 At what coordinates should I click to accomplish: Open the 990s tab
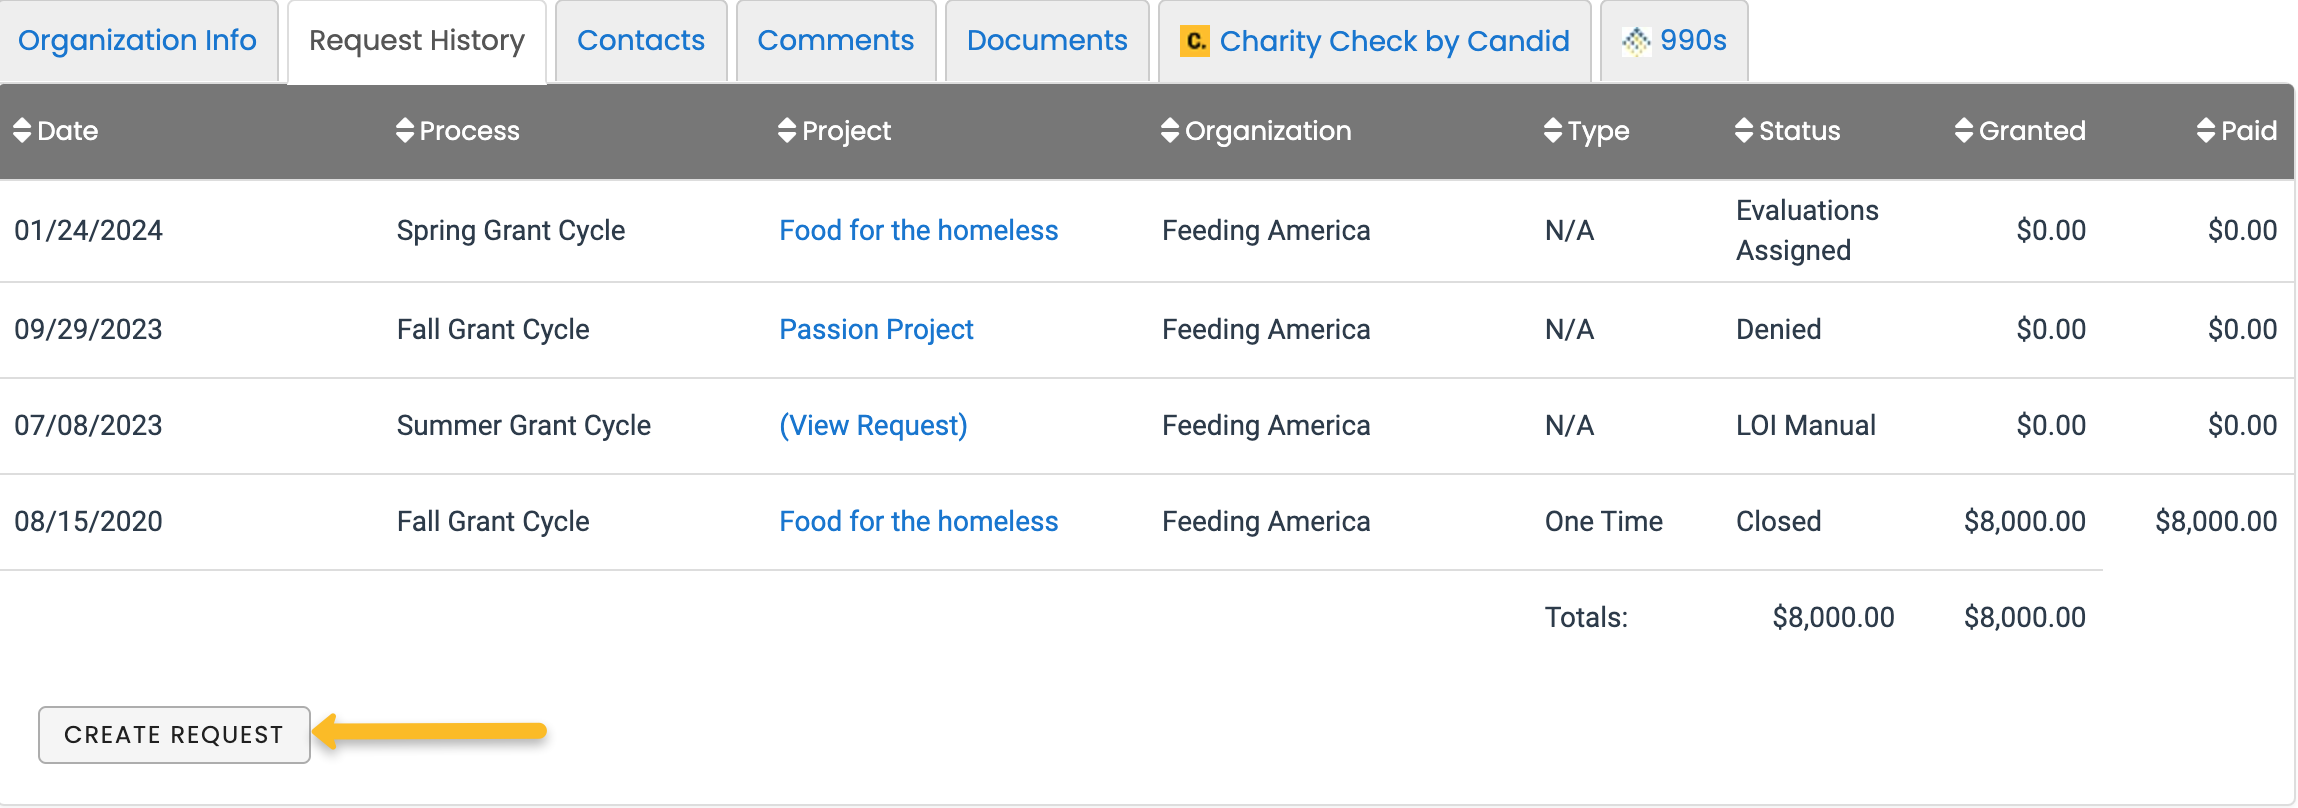pyautogui.click(x=1692, y=41)
